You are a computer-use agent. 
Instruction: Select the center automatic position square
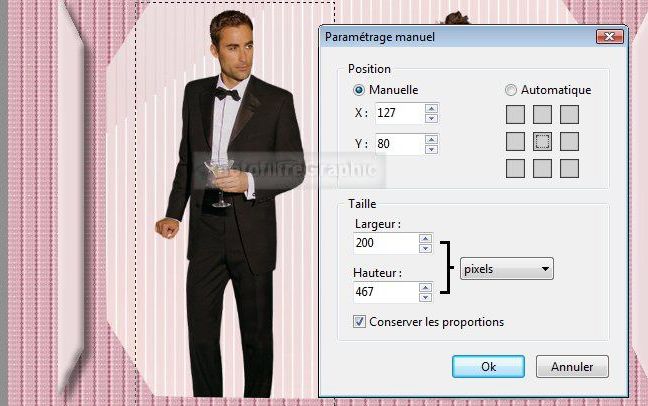point(542,141)
